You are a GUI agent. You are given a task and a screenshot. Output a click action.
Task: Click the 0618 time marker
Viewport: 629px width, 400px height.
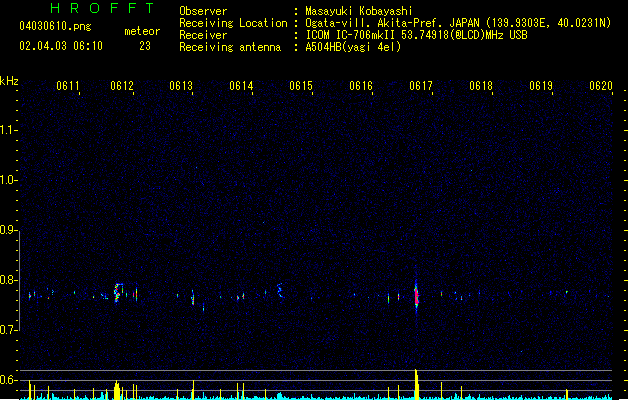pos(481,85)
